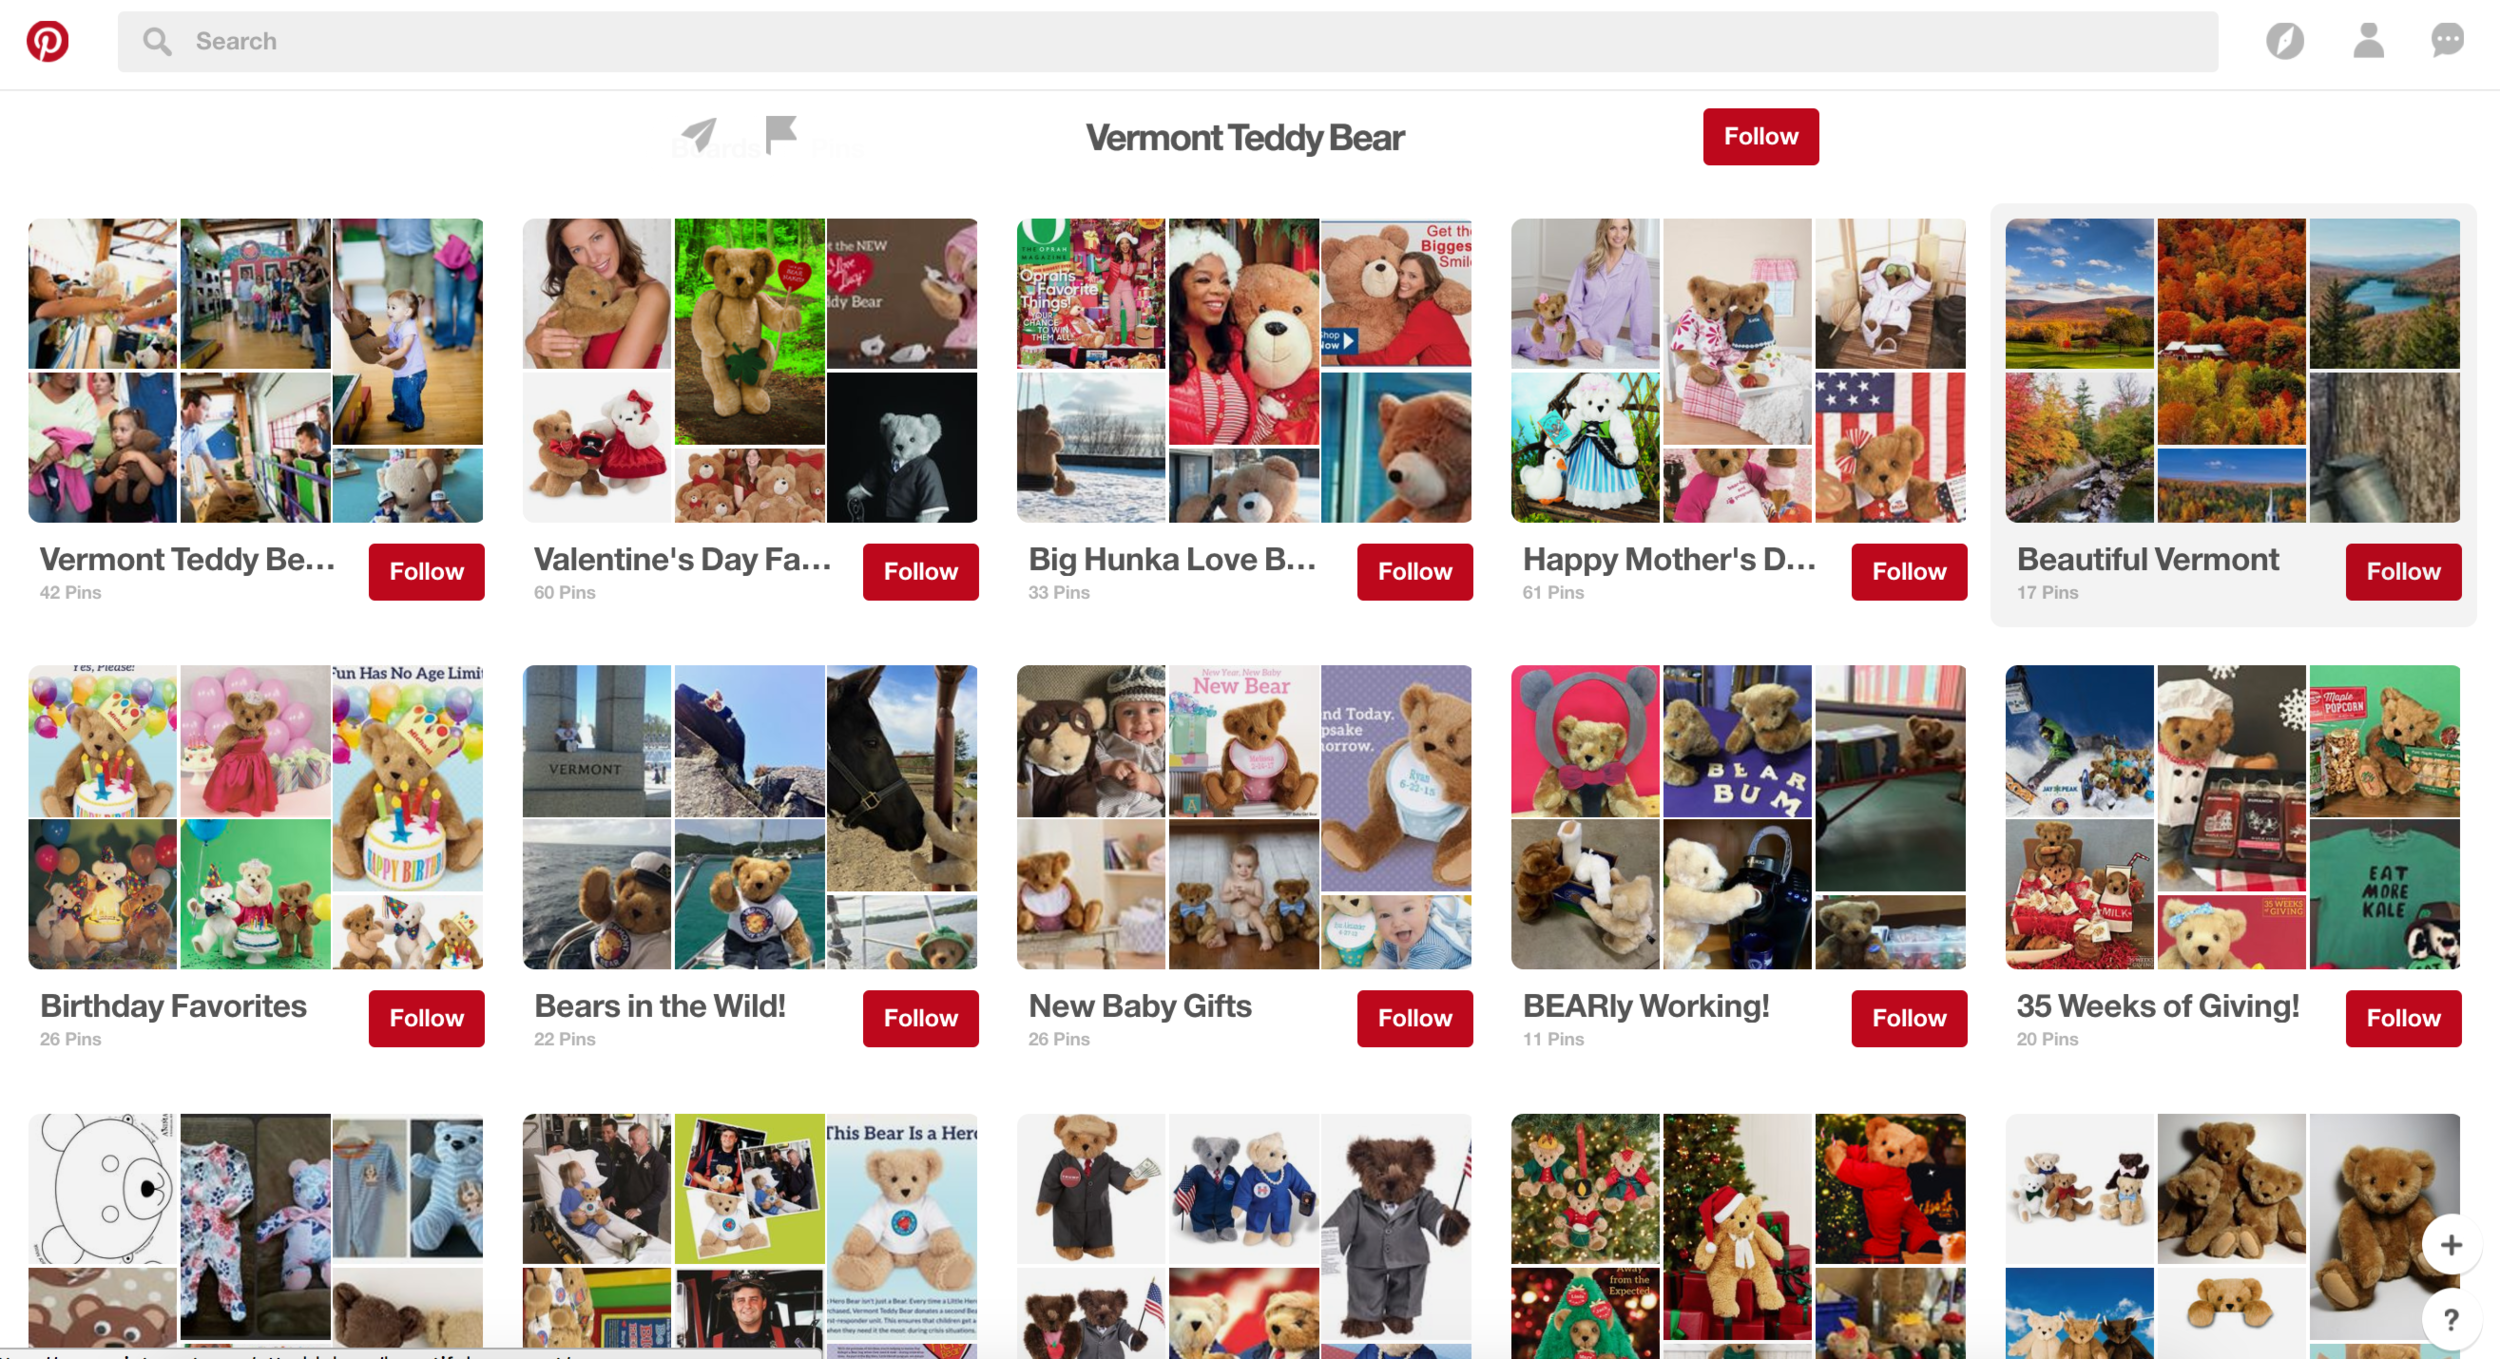The image size is (2500, 1359).
Task: Open the profile person icon
Action: tap(2368, 41)
